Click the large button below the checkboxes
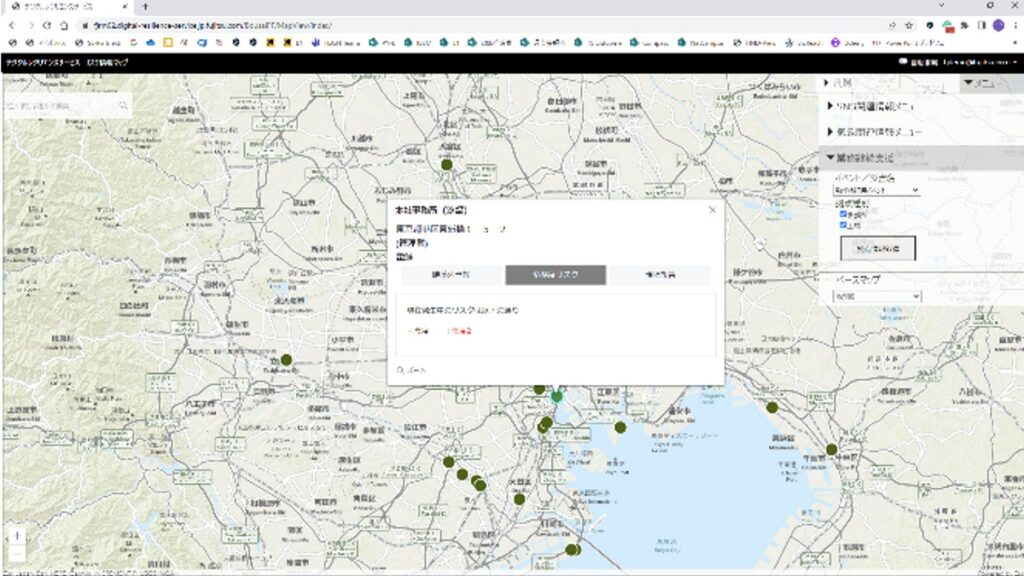The image size is (1024, 576). (878, 248)
